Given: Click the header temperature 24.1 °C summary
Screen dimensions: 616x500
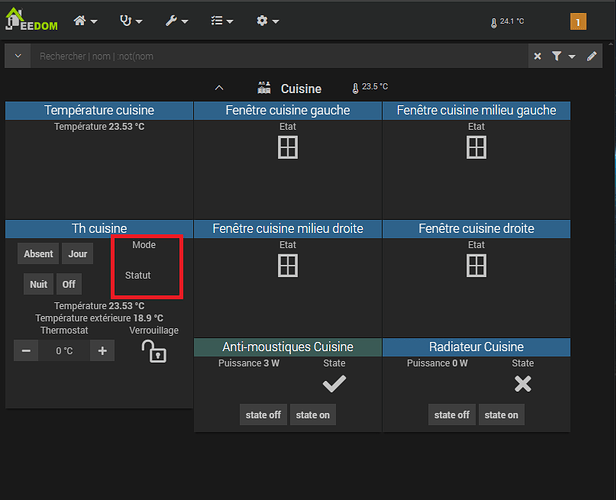Looking at the screenshot, I should click(x=507, y=22).
